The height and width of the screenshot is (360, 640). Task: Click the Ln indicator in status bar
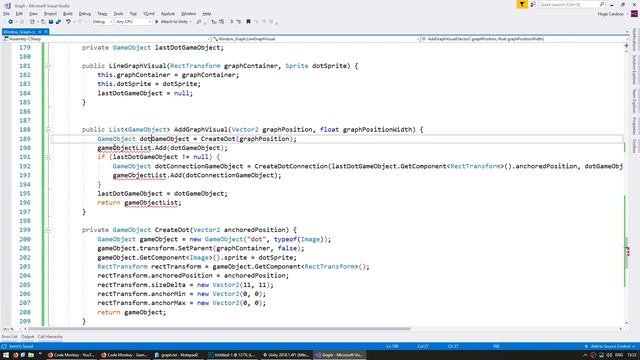click(x=392, y=346)
